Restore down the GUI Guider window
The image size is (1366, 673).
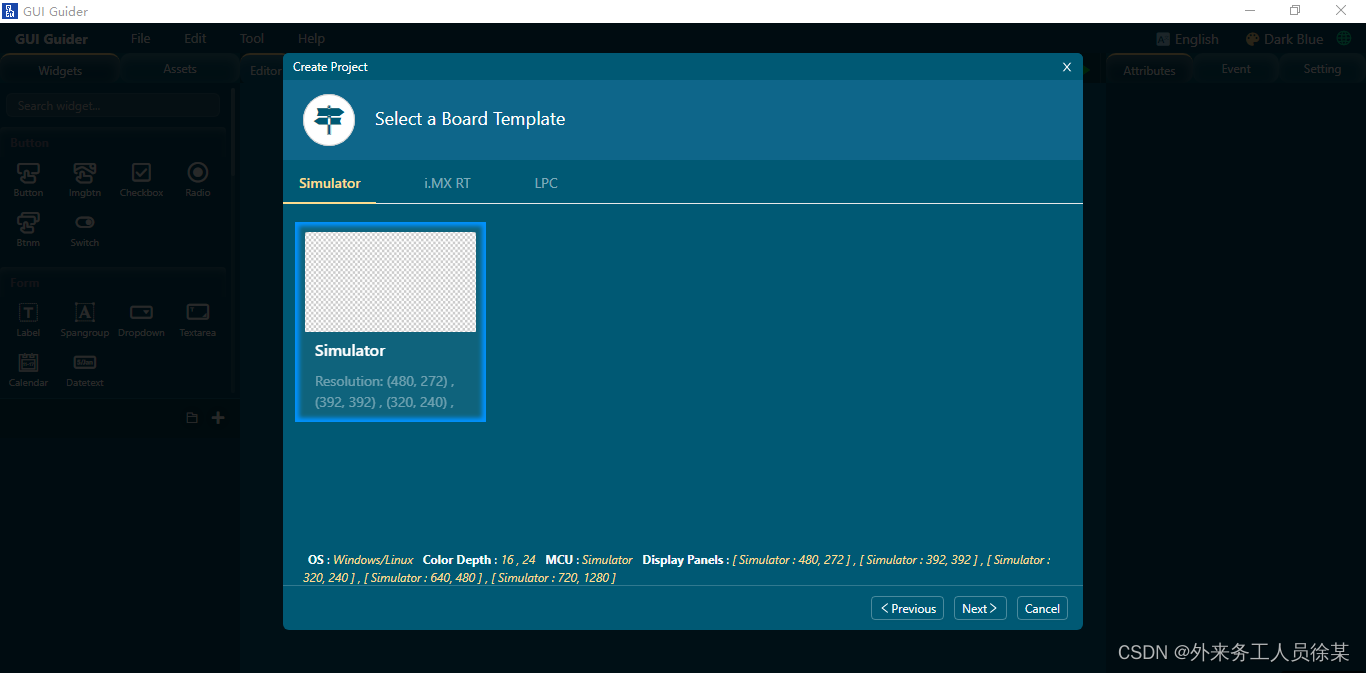(x=1295, y=11)
